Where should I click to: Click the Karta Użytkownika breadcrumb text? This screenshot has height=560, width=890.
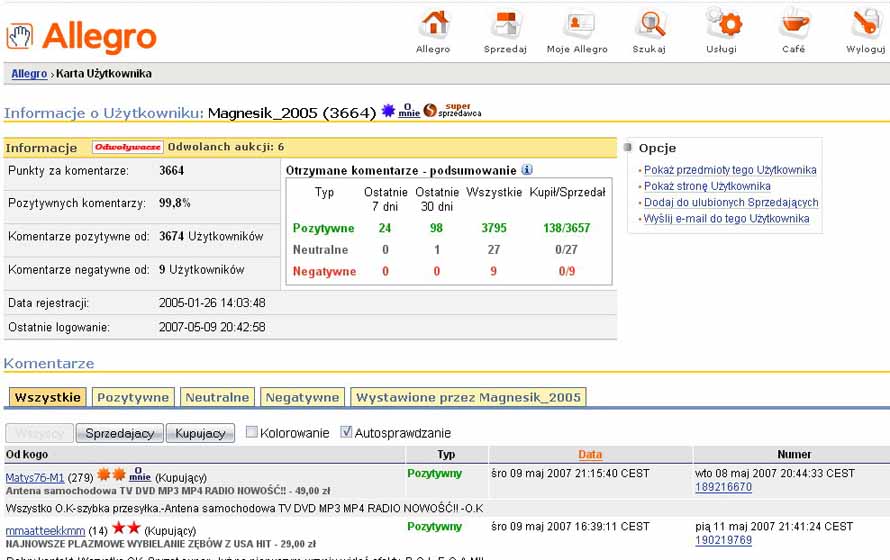[x=104, y=74]
